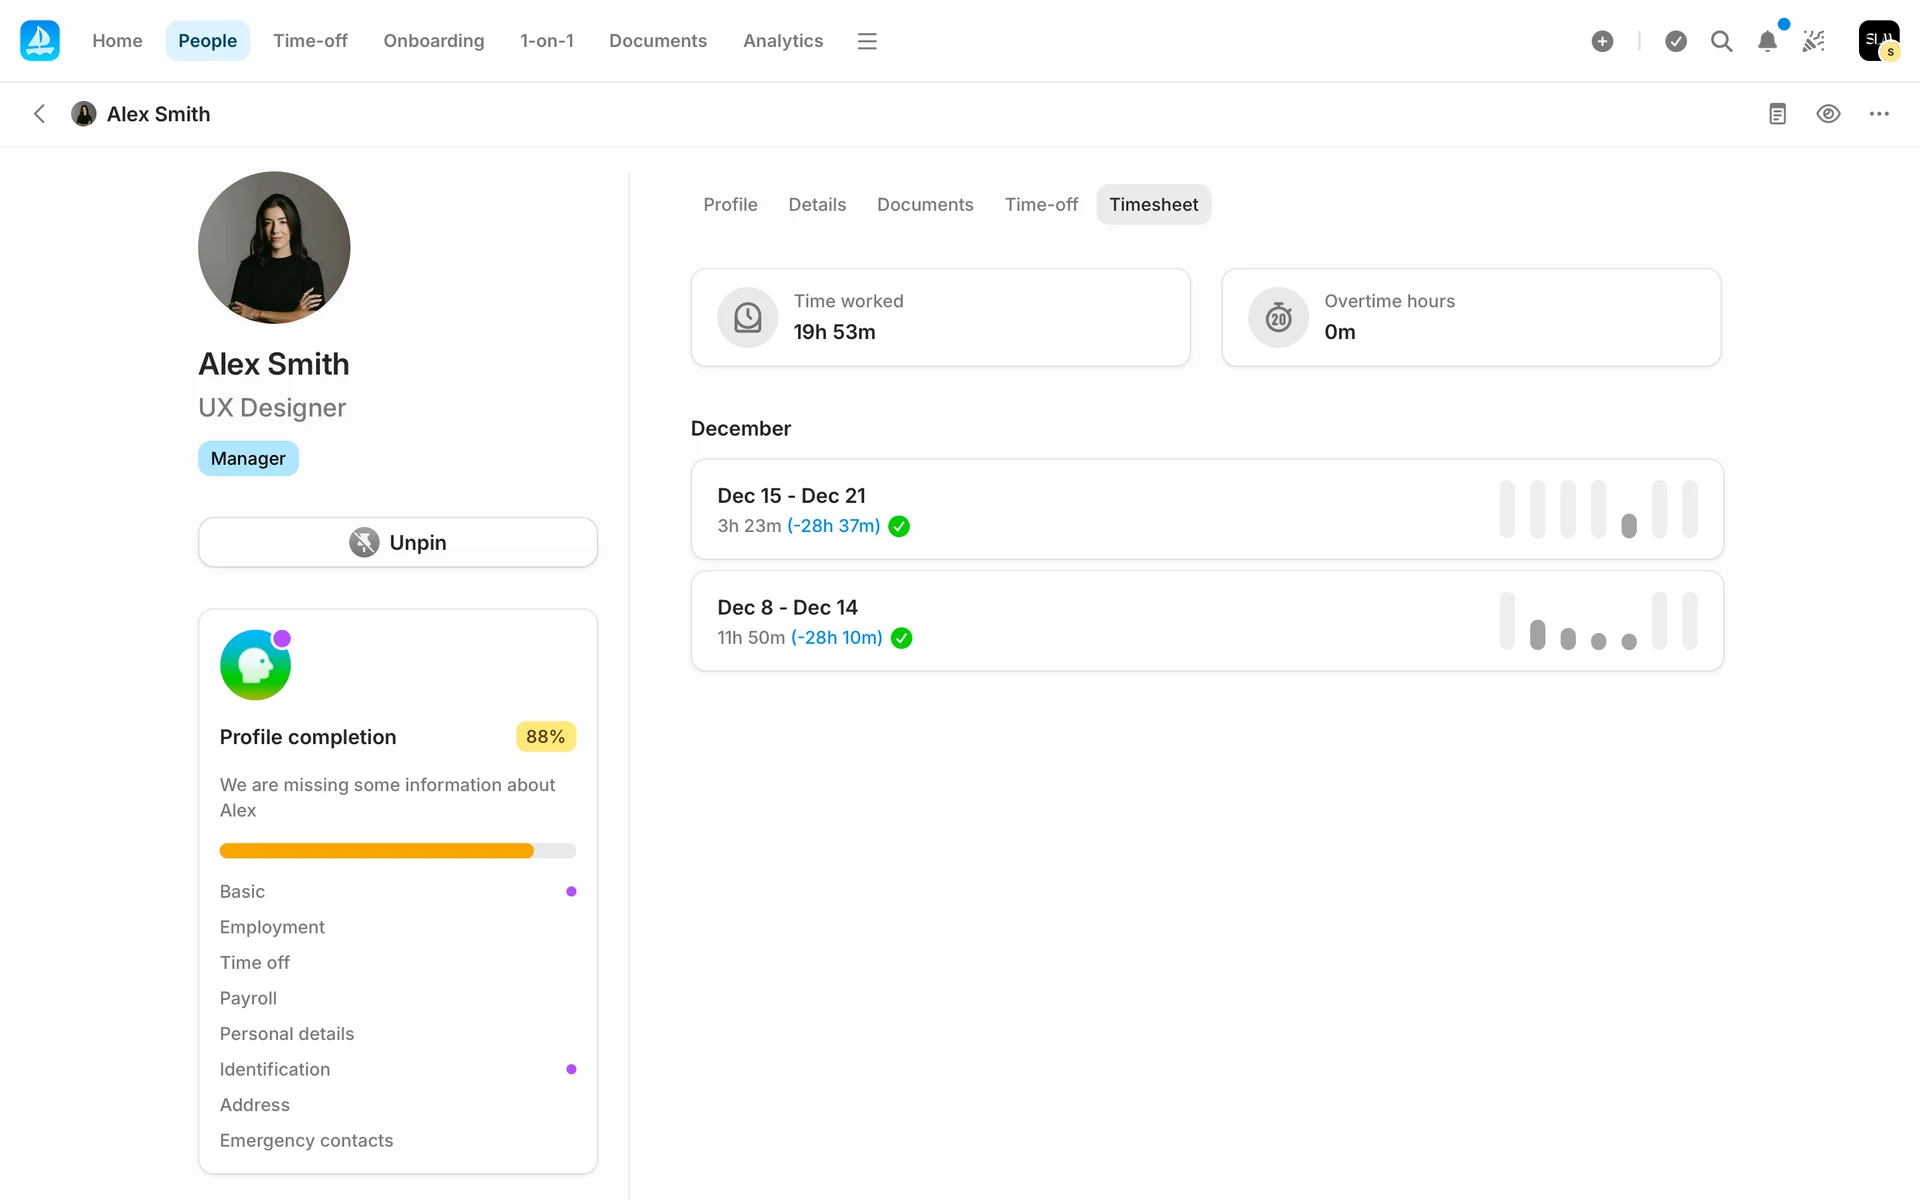Switch to the Time-off profile tab
Screen dimensions: 1920x1200
click(1041, 204)
